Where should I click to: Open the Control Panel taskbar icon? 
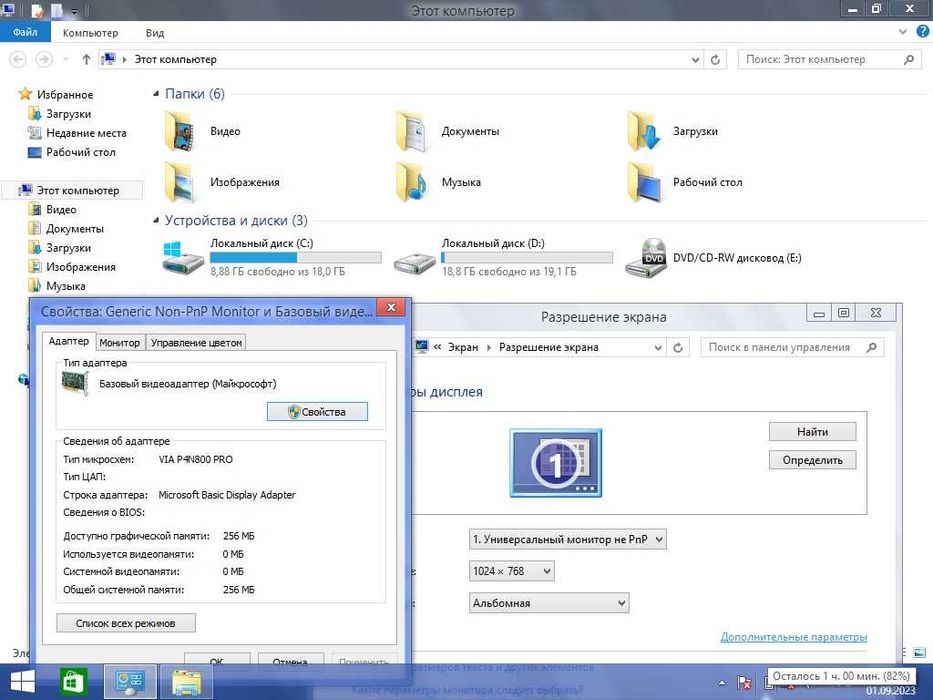click(130, 682)
